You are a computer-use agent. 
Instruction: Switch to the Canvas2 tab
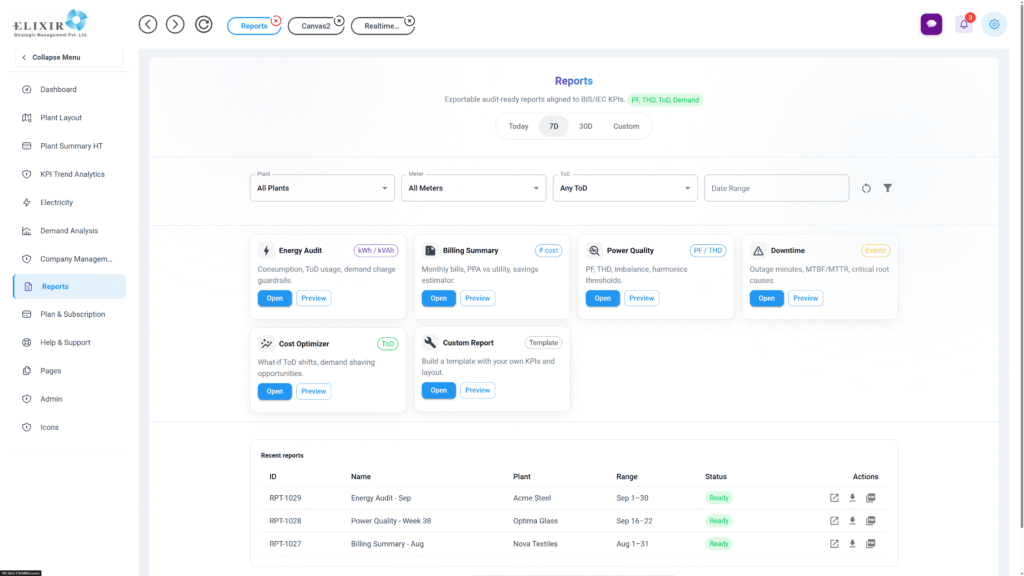point(315,26)
